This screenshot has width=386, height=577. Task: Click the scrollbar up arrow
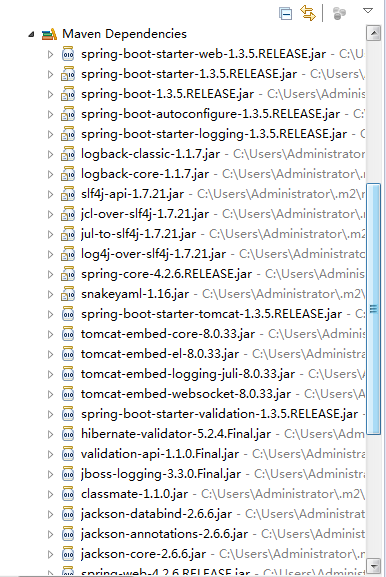tap(373, 33)
